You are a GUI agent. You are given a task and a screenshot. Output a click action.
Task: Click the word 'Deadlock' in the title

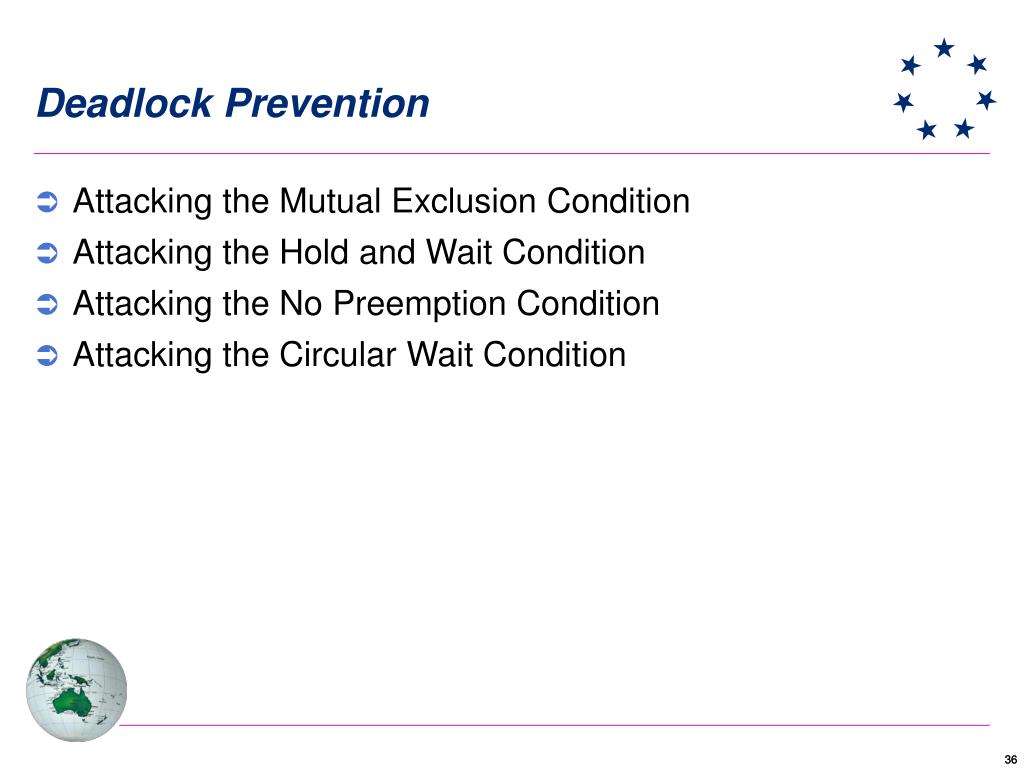click(x=125, y=103)
